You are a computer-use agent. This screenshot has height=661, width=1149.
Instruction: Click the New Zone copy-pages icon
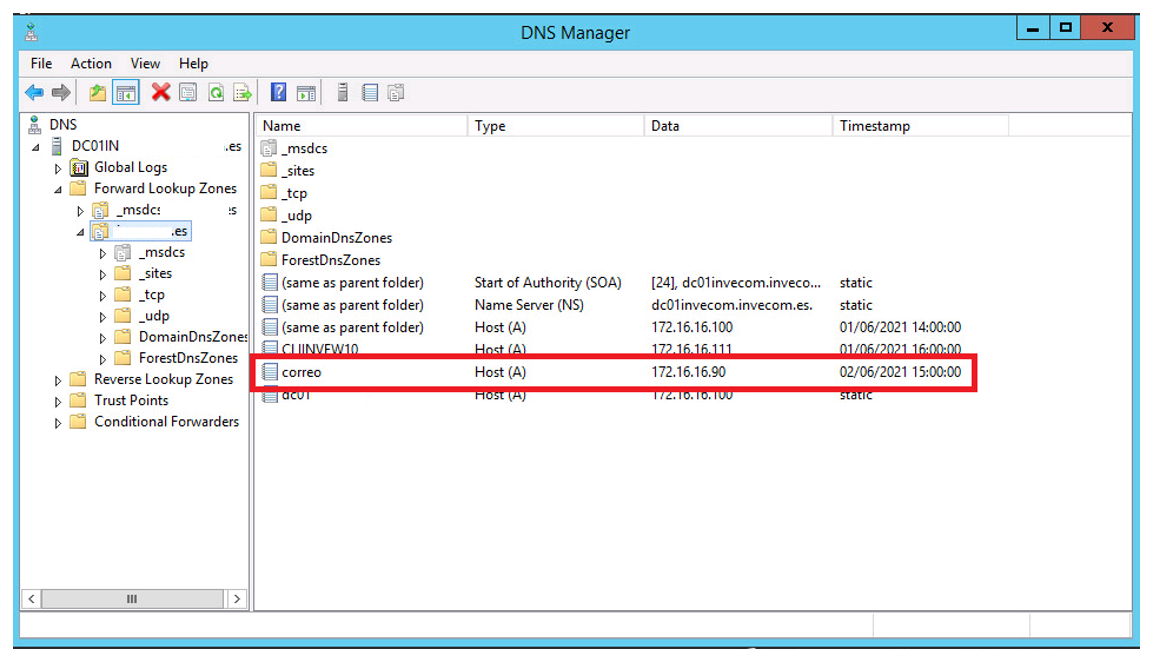click(396, 93)
